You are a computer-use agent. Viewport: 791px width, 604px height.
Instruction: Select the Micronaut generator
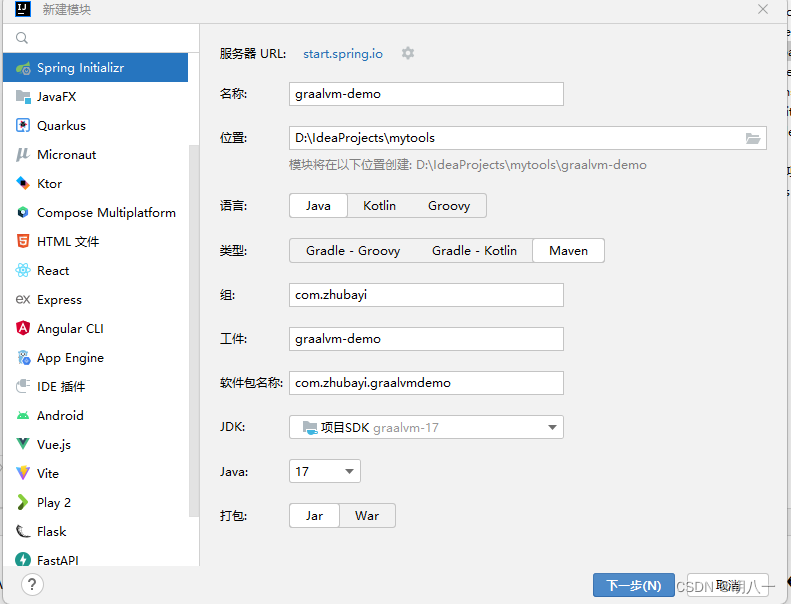click(95, 154)
